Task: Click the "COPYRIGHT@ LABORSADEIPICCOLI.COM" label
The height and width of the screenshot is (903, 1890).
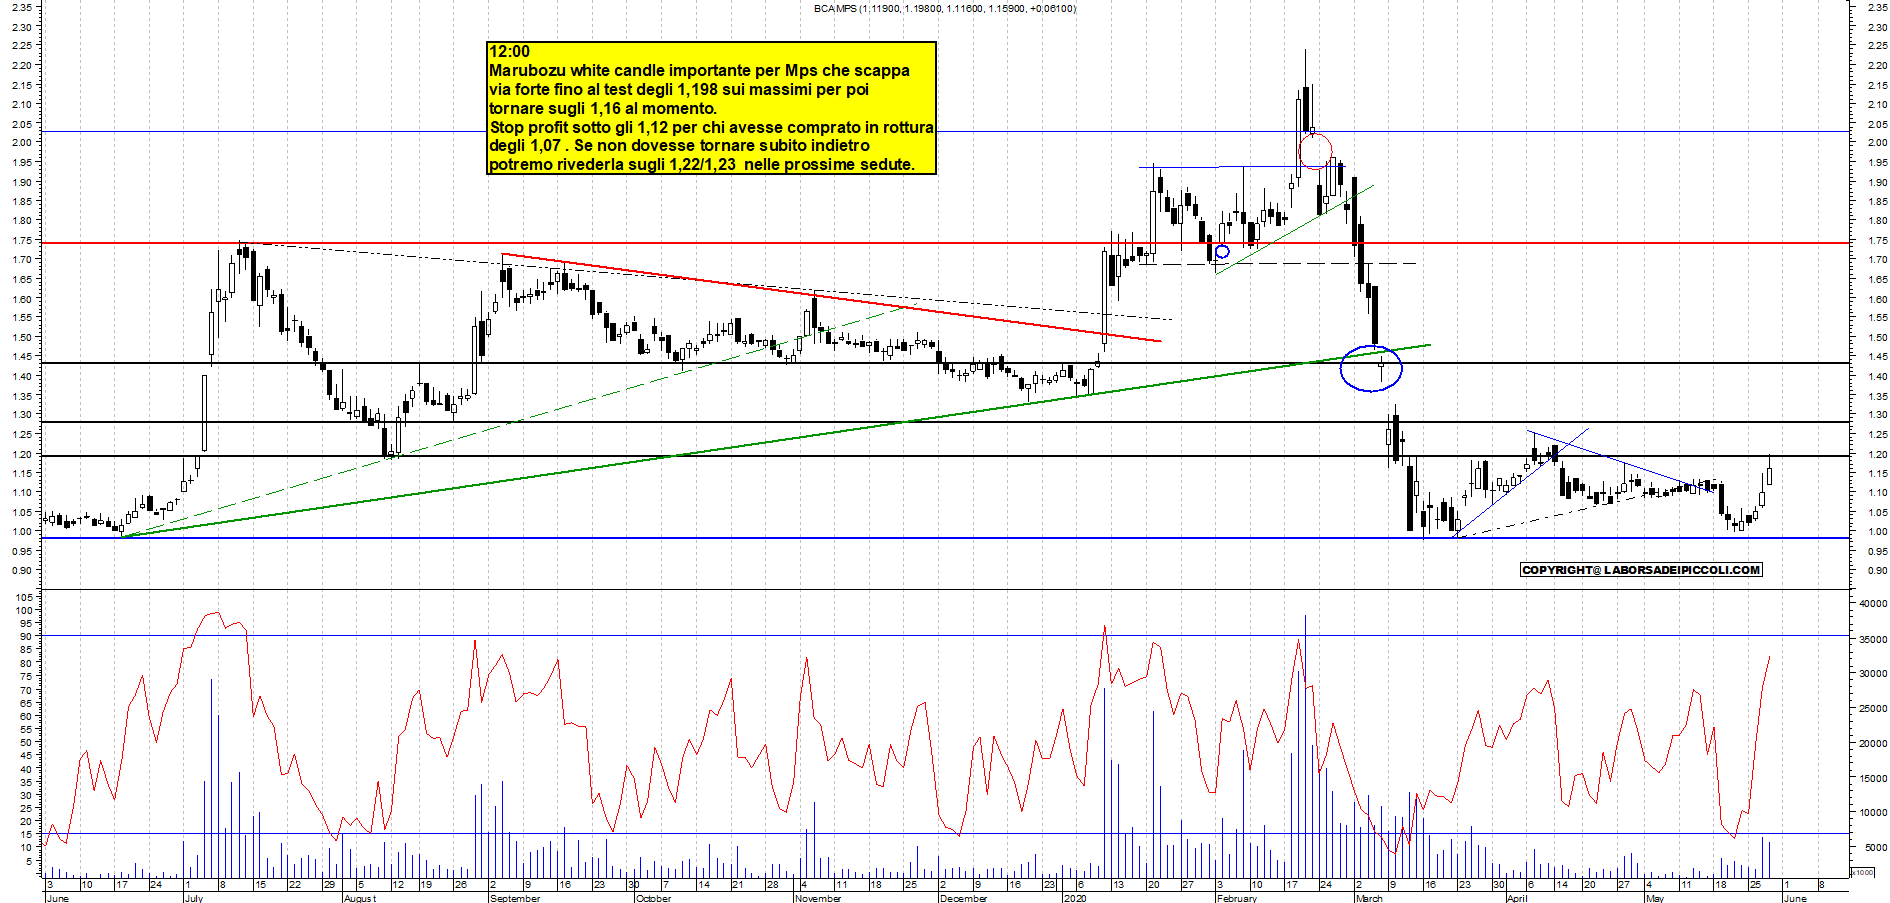Action: click(x=1641, y=570)
